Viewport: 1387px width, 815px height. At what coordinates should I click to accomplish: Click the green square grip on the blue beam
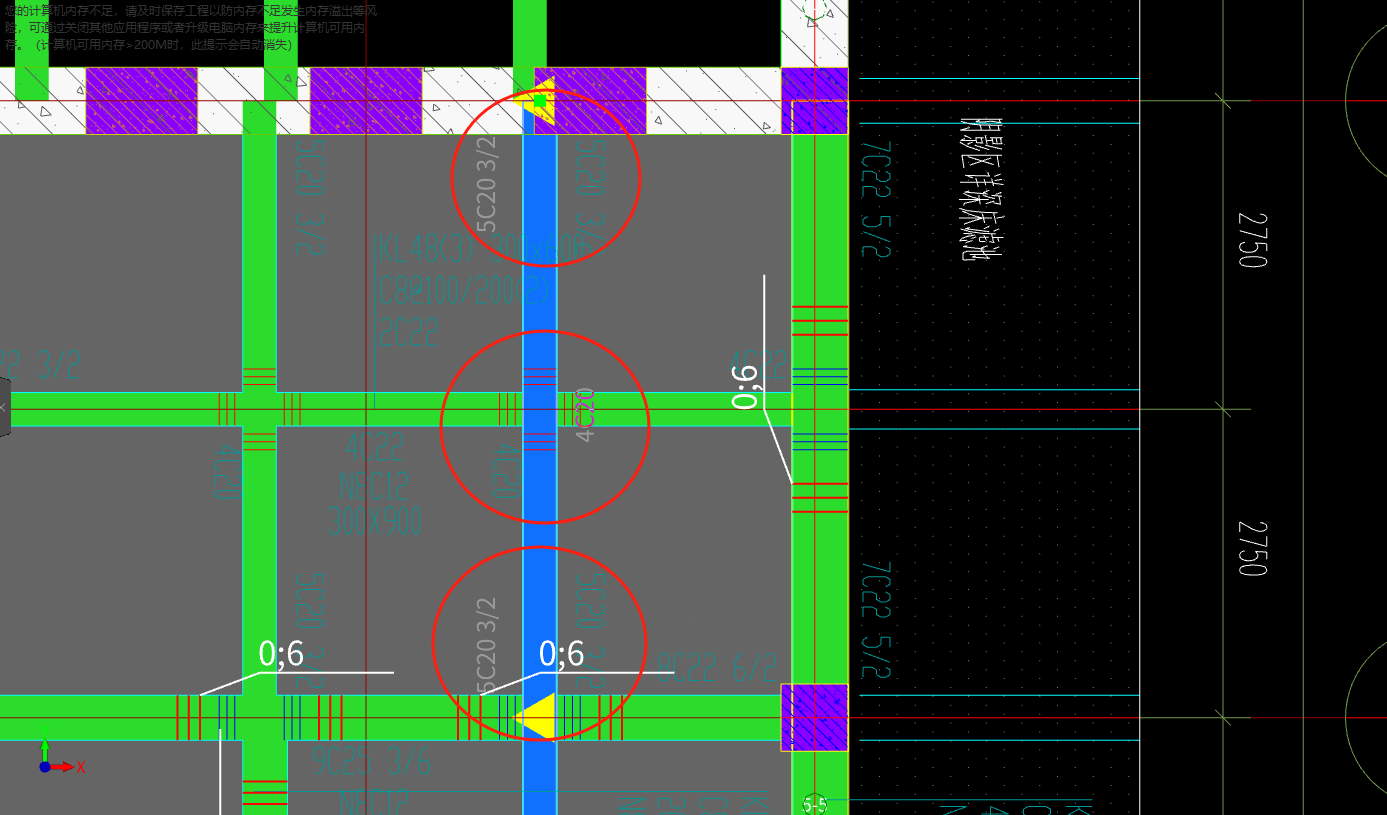[x=540, y=101]
